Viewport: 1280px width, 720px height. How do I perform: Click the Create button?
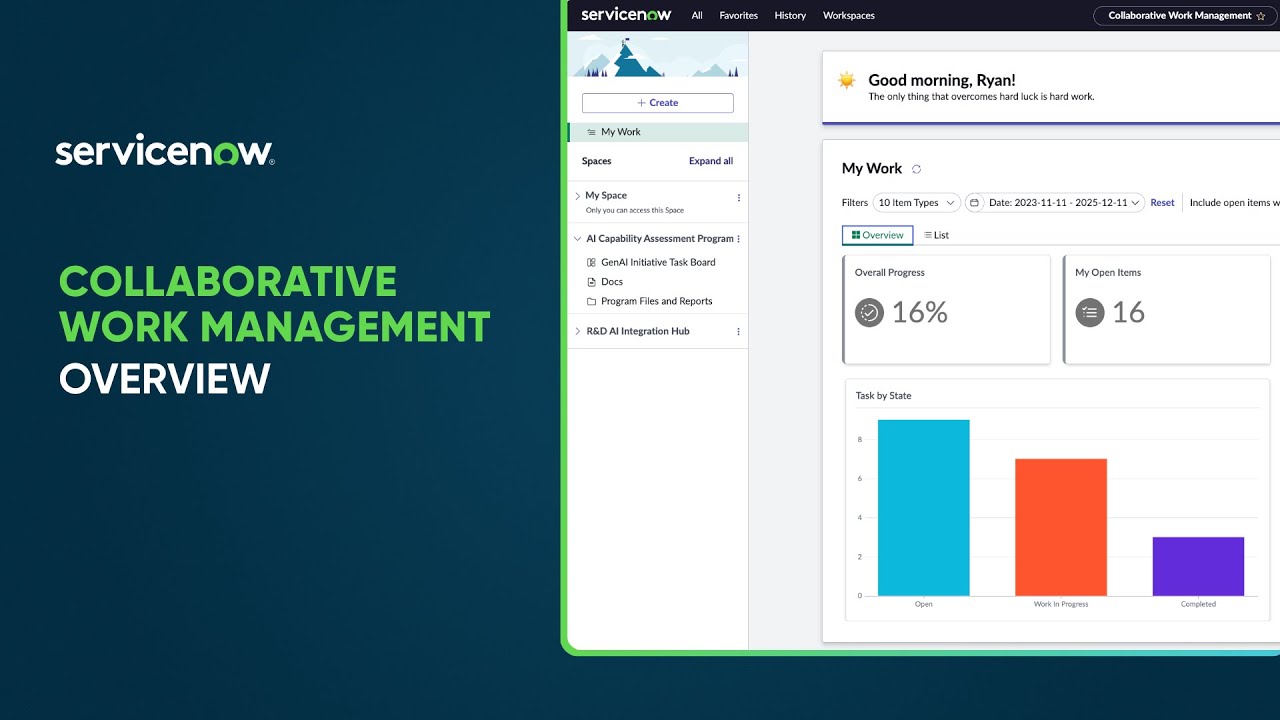coord(657,102)
